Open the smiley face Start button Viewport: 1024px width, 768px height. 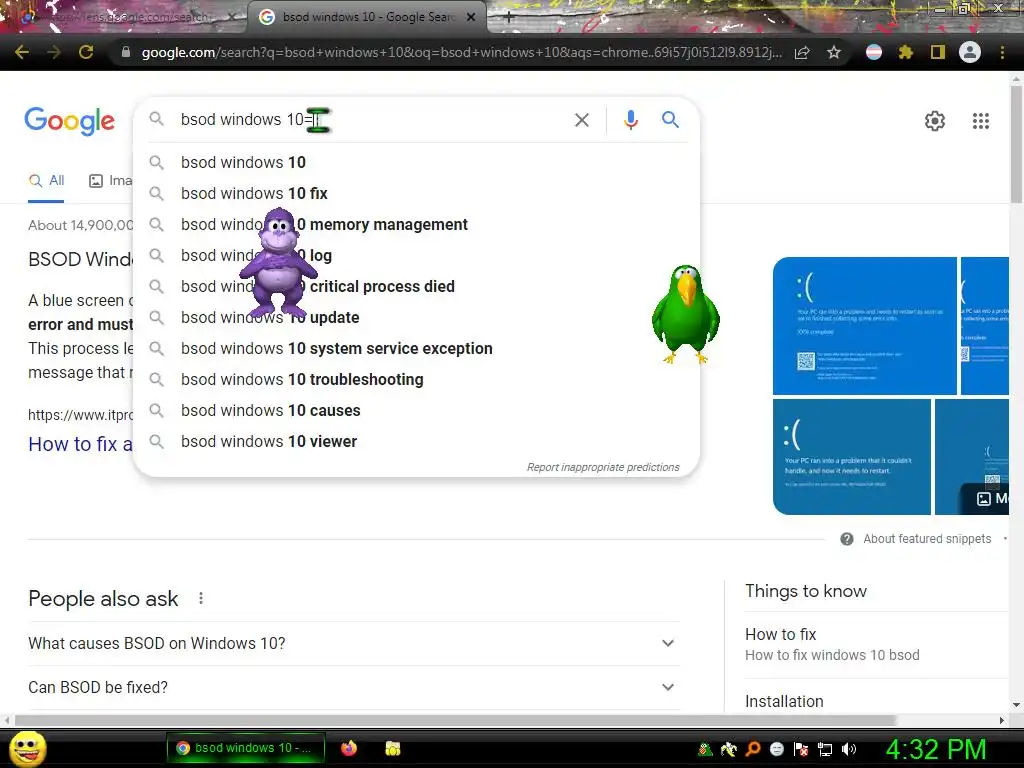click(x=27, y=748)
